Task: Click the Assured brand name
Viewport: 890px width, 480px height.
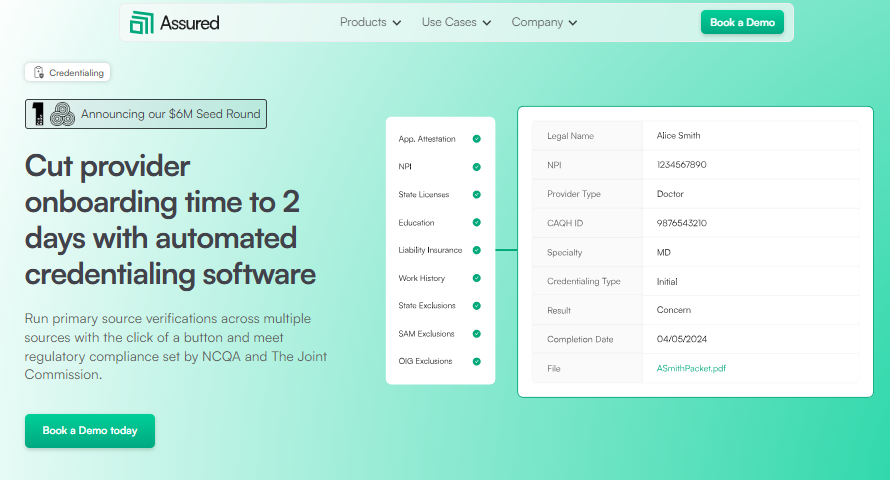Action: [x=190, y=23]
